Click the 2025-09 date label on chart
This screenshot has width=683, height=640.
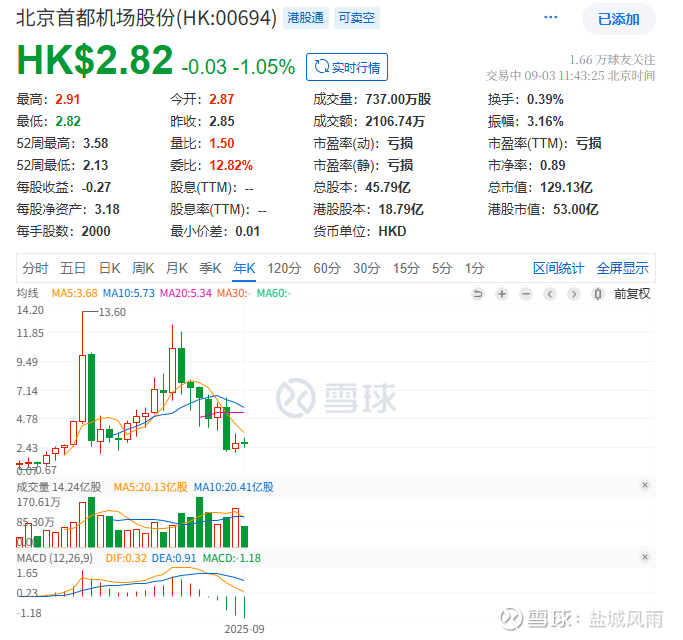pos(244,629)
